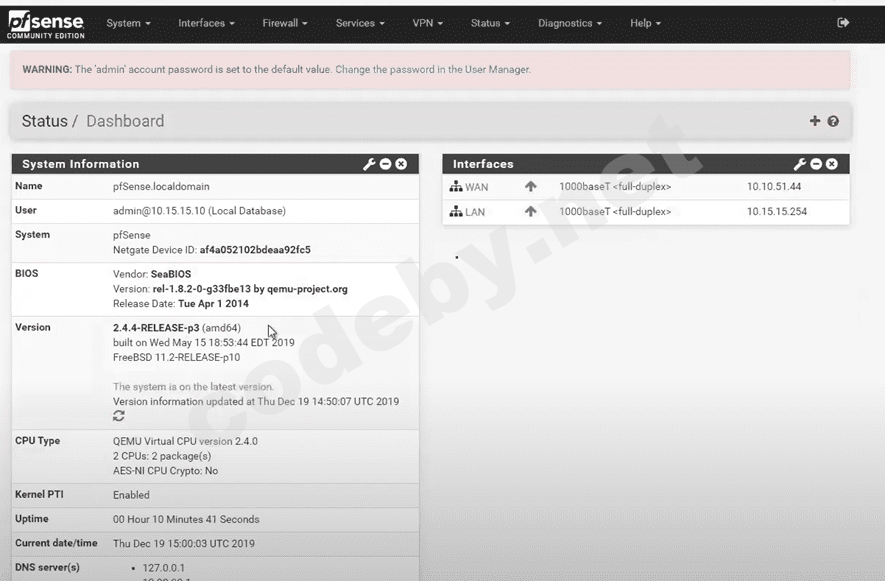Click the logout icon in navbar
Image resolution: width=885 pixels, height=581 pixels.
843,23
